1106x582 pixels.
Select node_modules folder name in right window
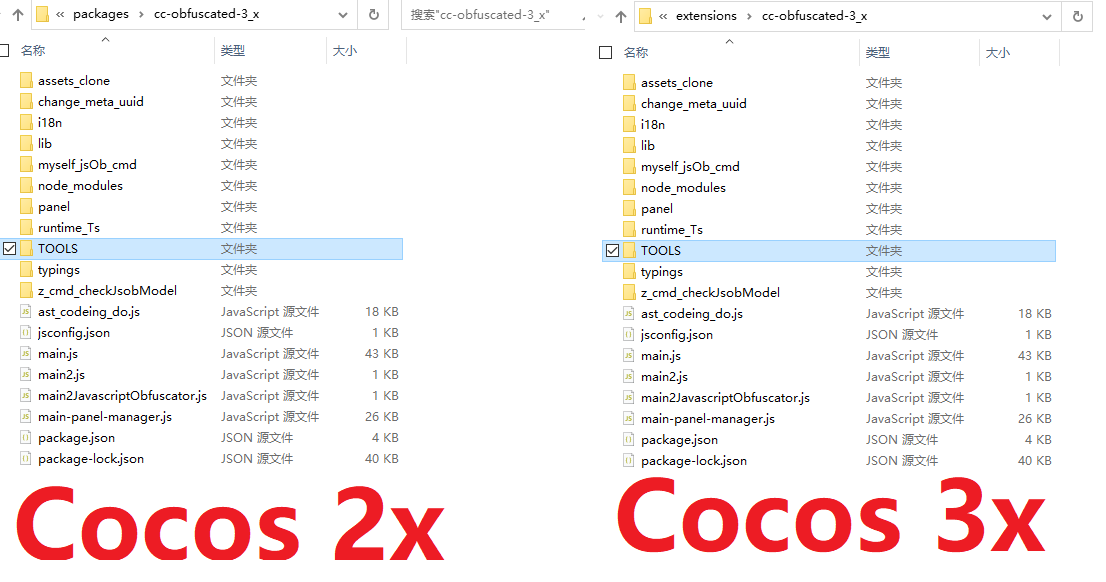pyautogui.click(x=683, y=188)
